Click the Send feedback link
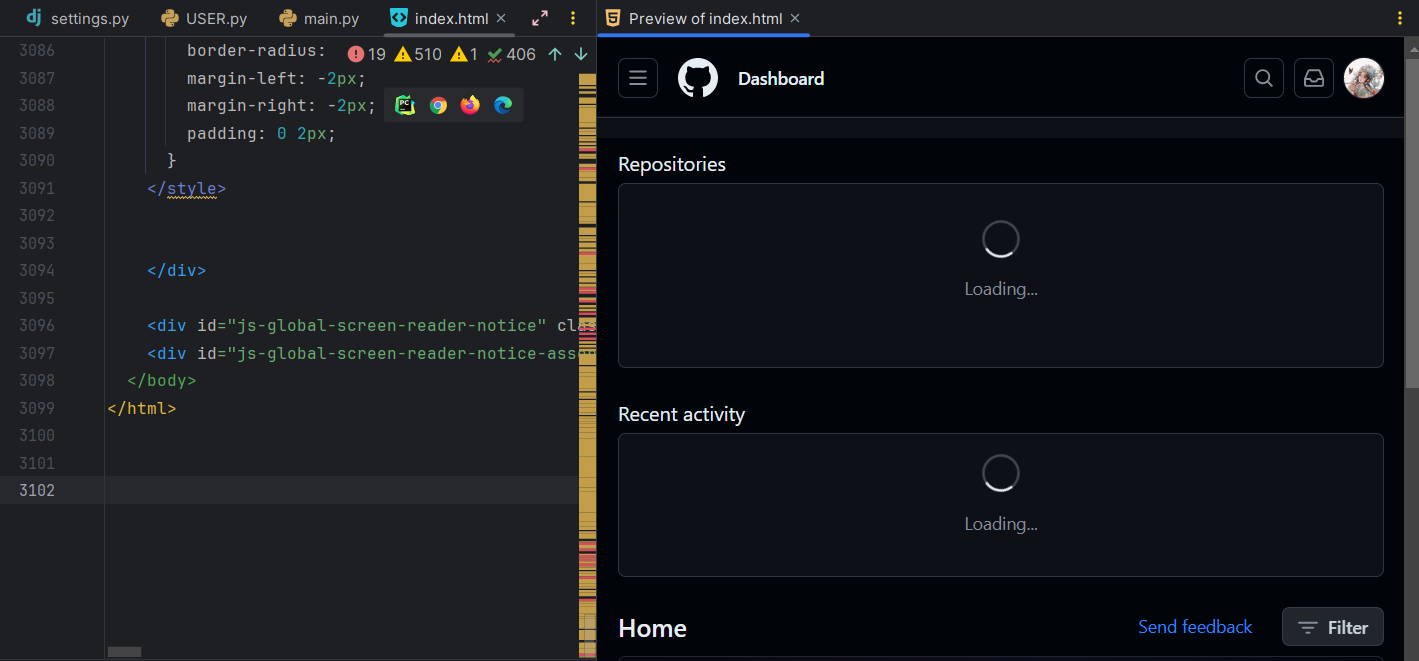The image size is (1419, 661). 1195,627
